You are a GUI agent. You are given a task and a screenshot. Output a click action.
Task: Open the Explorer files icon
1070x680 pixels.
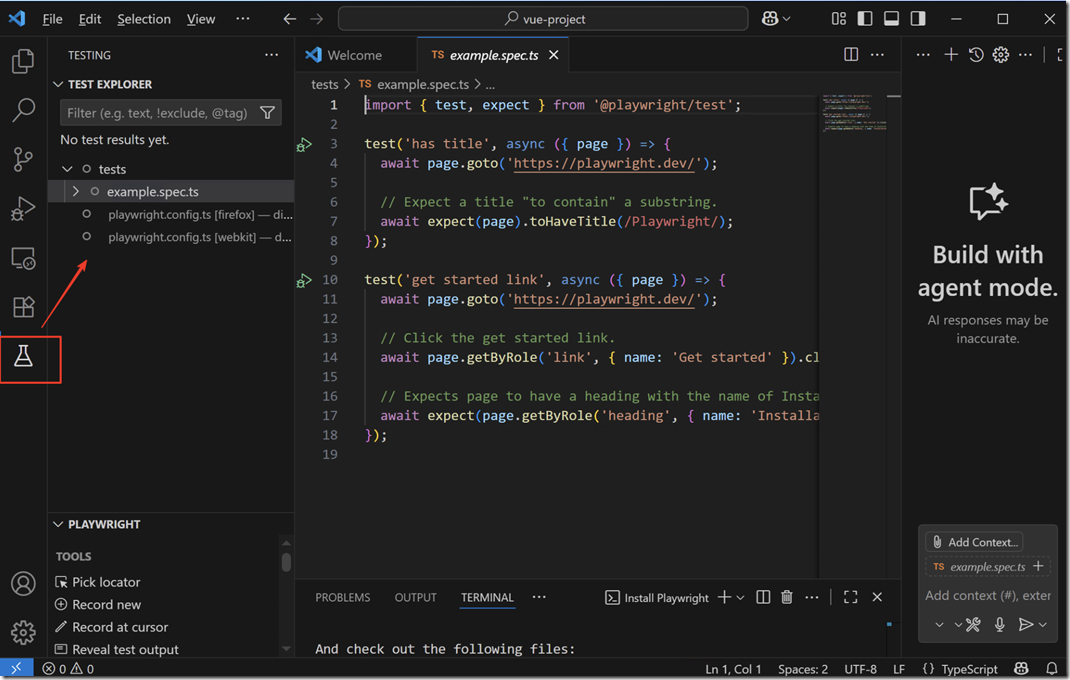pyautogui.click(x=23, y=62)
